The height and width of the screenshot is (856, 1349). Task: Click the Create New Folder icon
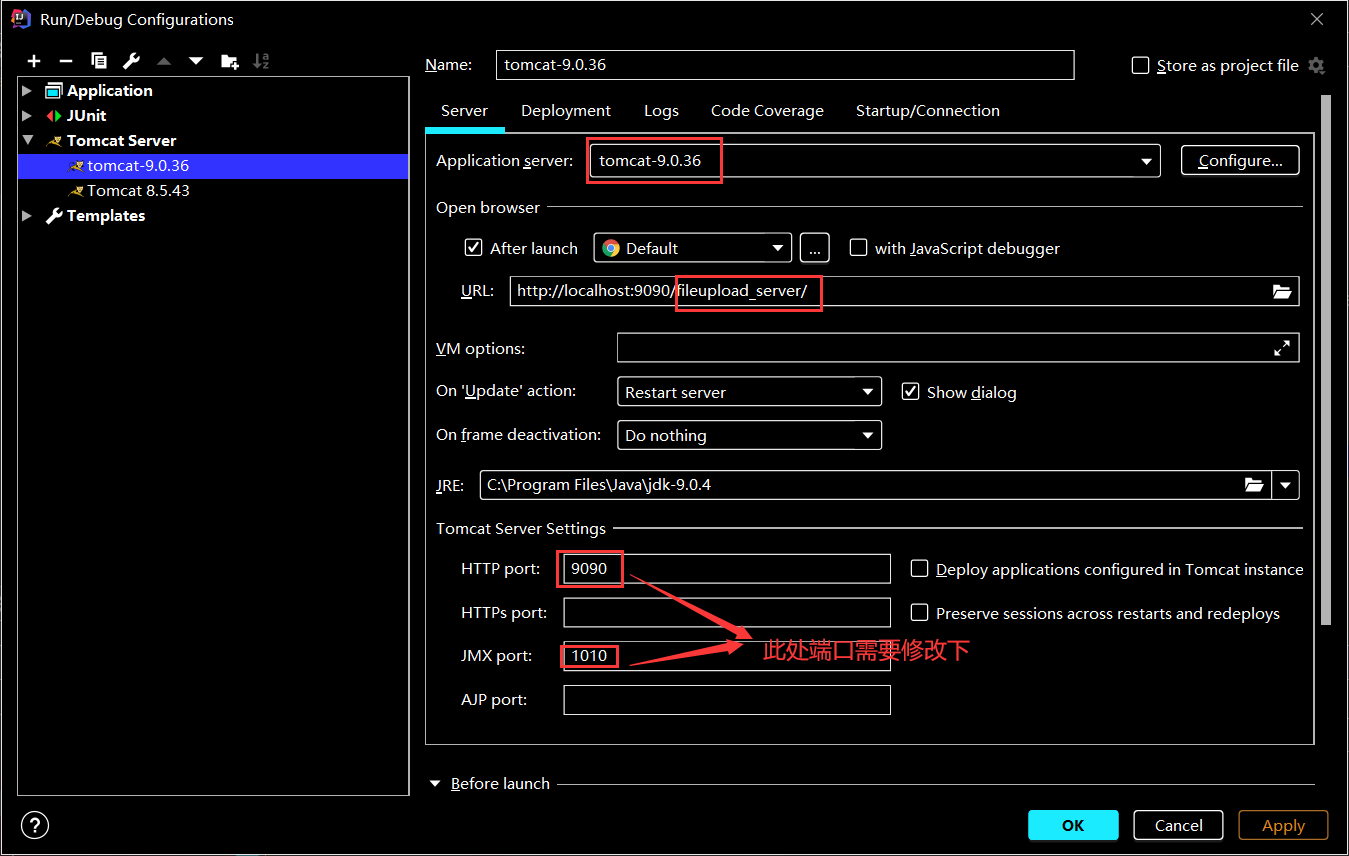coord(230,62)
